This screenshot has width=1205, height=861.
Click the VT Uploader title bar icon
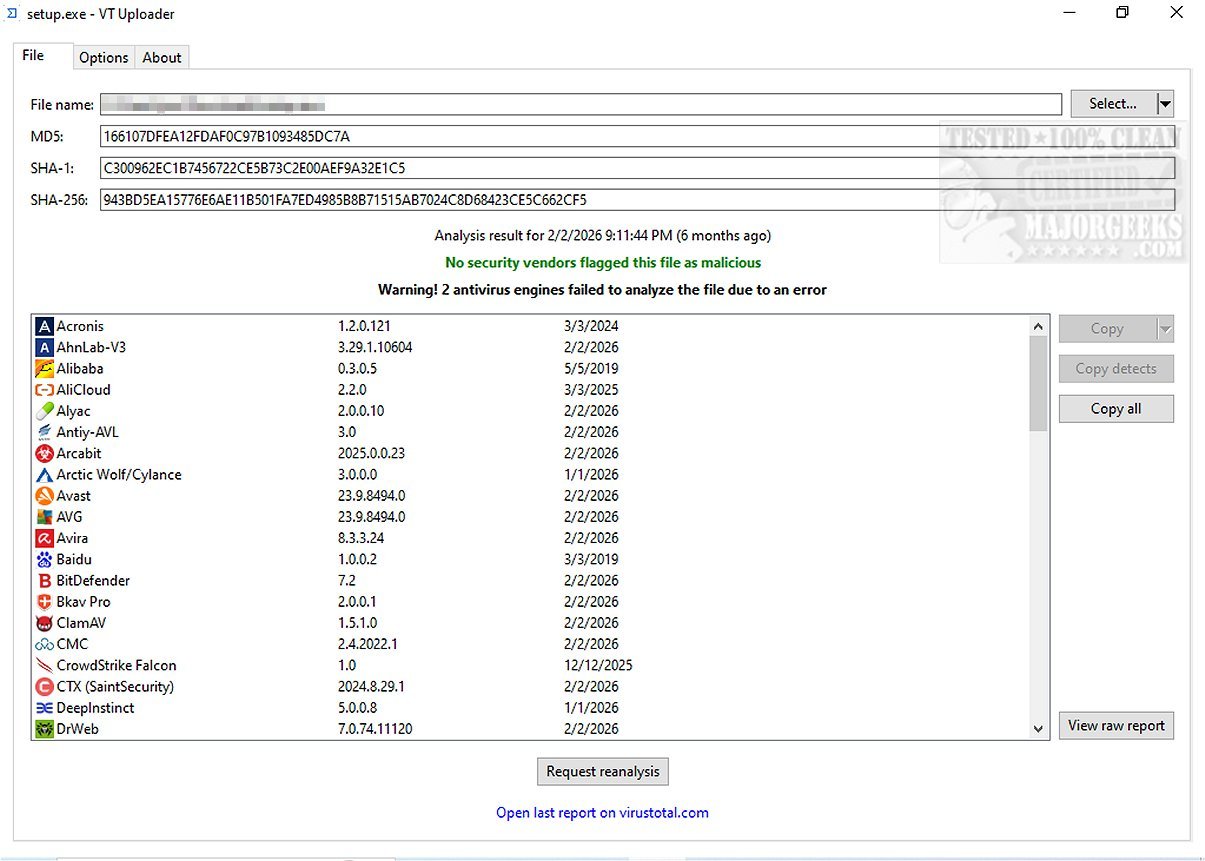coord(12,14)
